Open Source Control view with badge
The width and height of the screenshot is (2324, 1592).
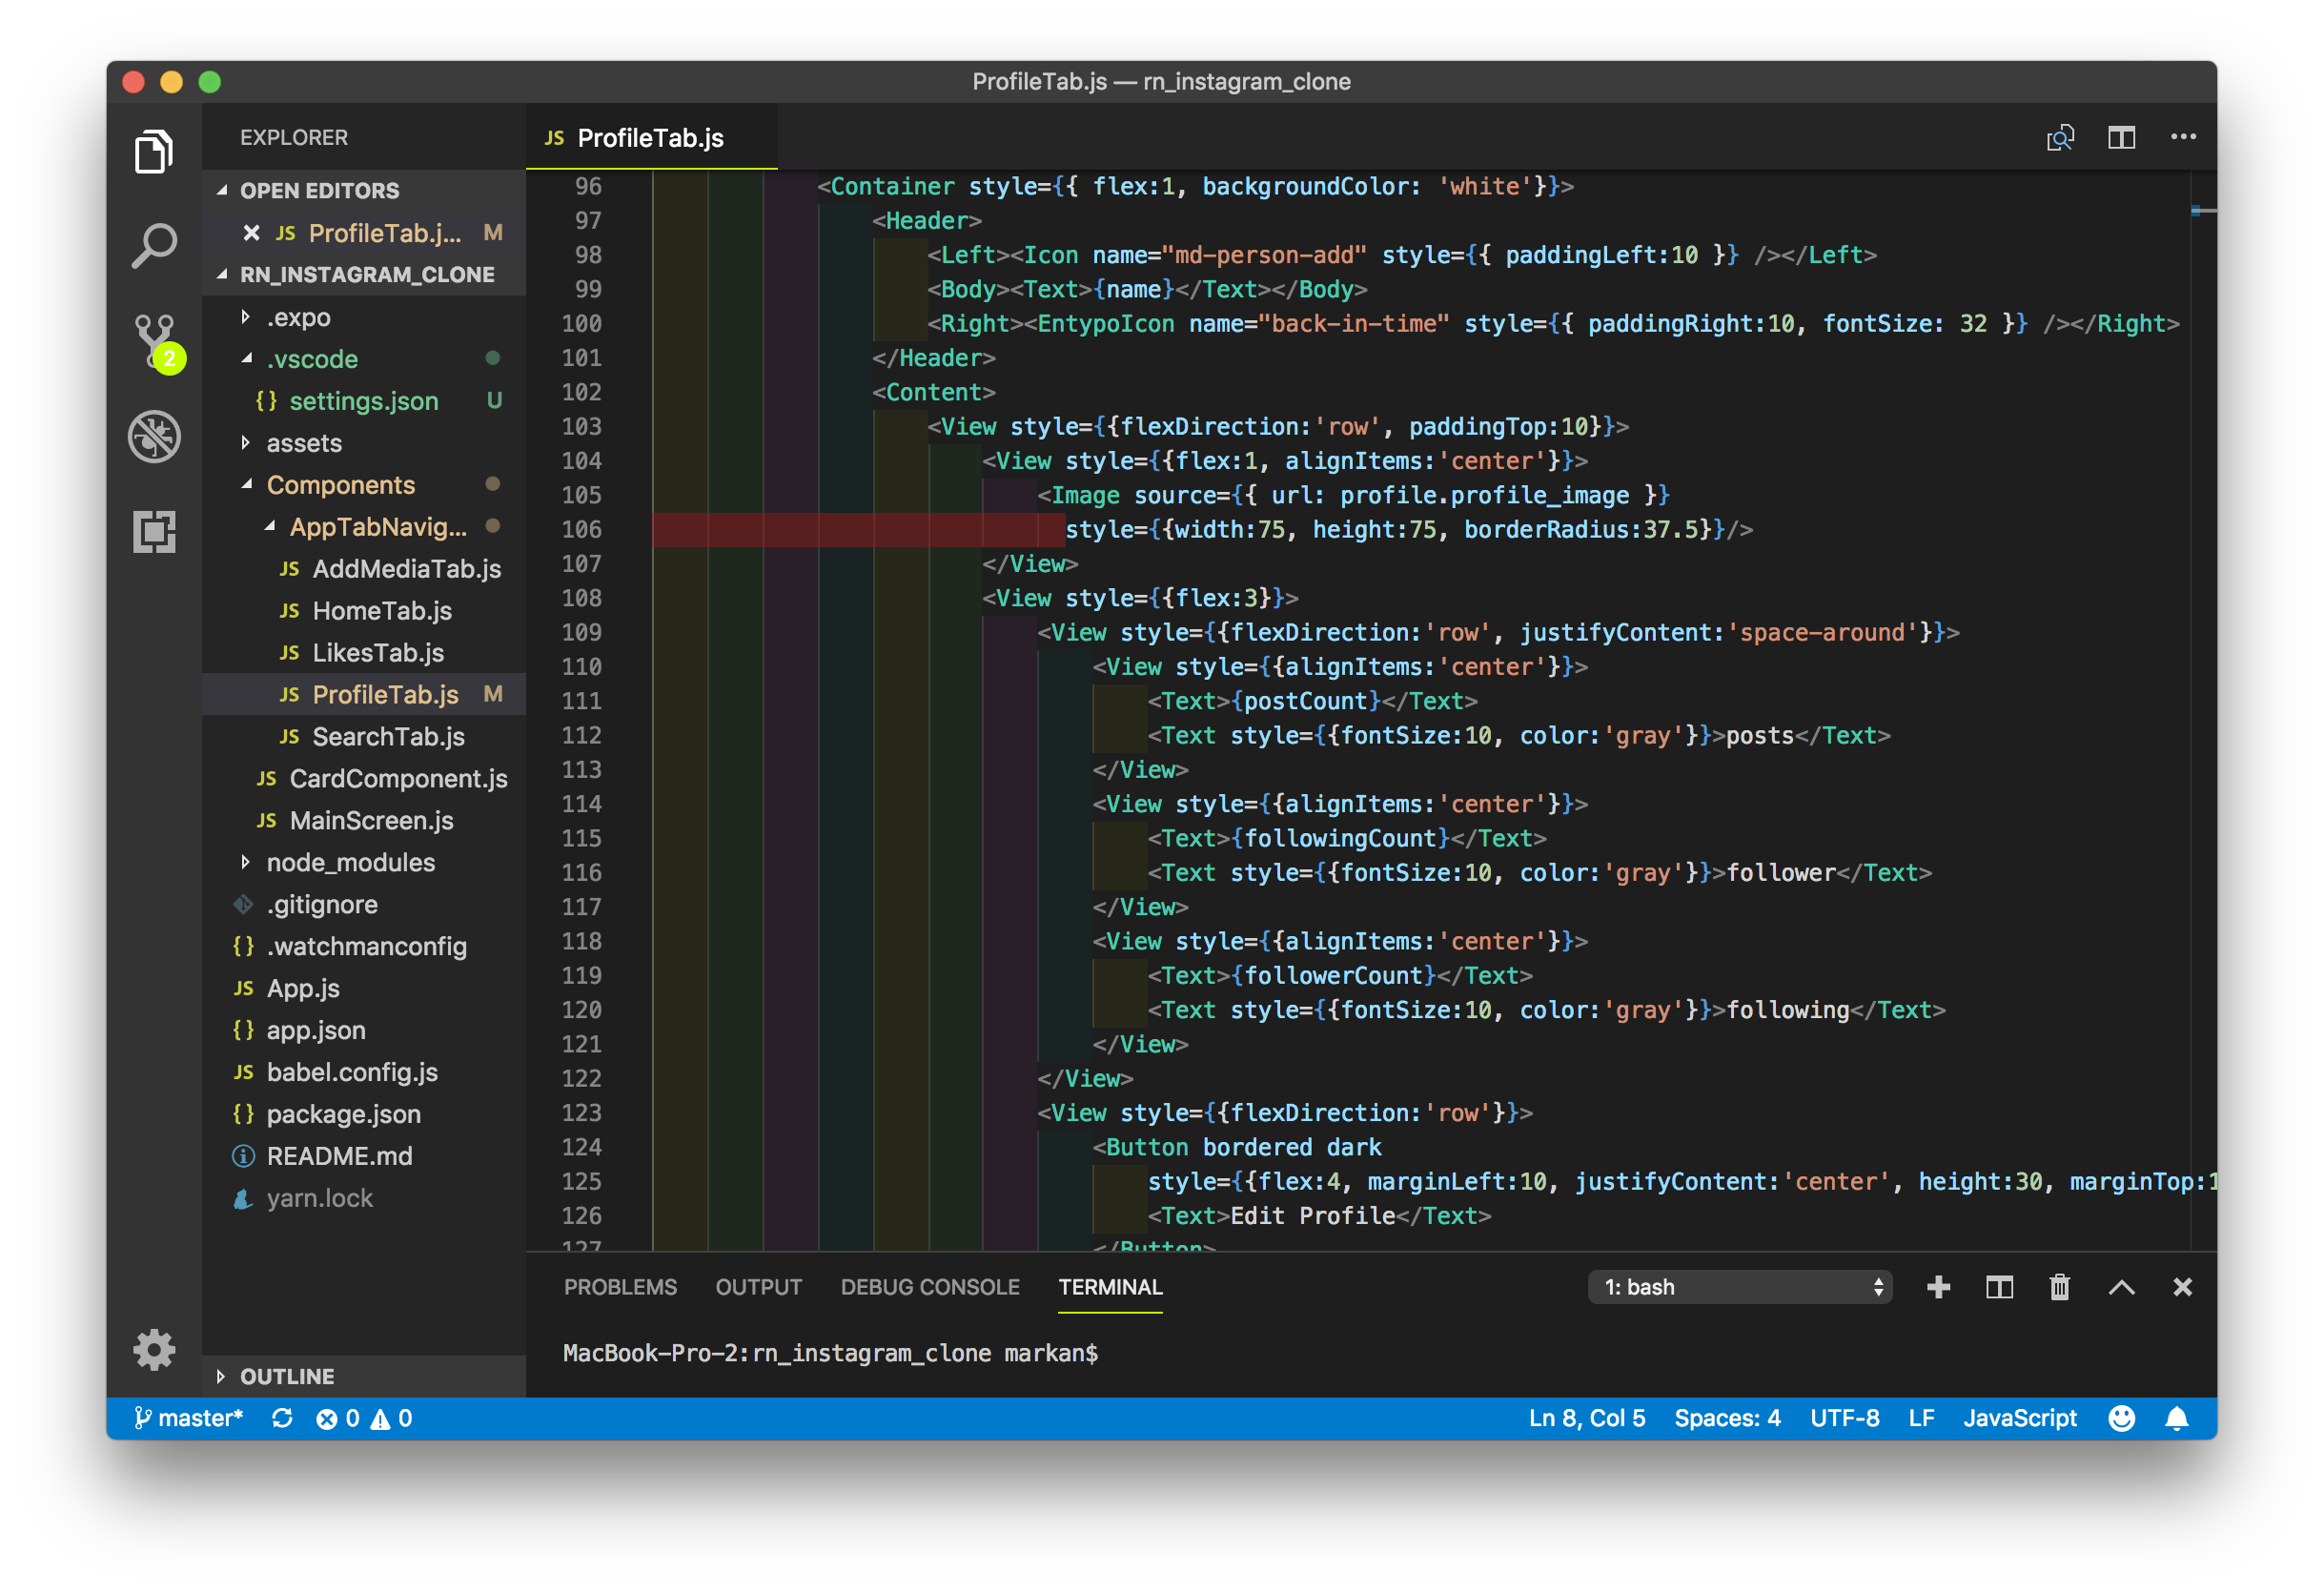(x=154, y=341)
